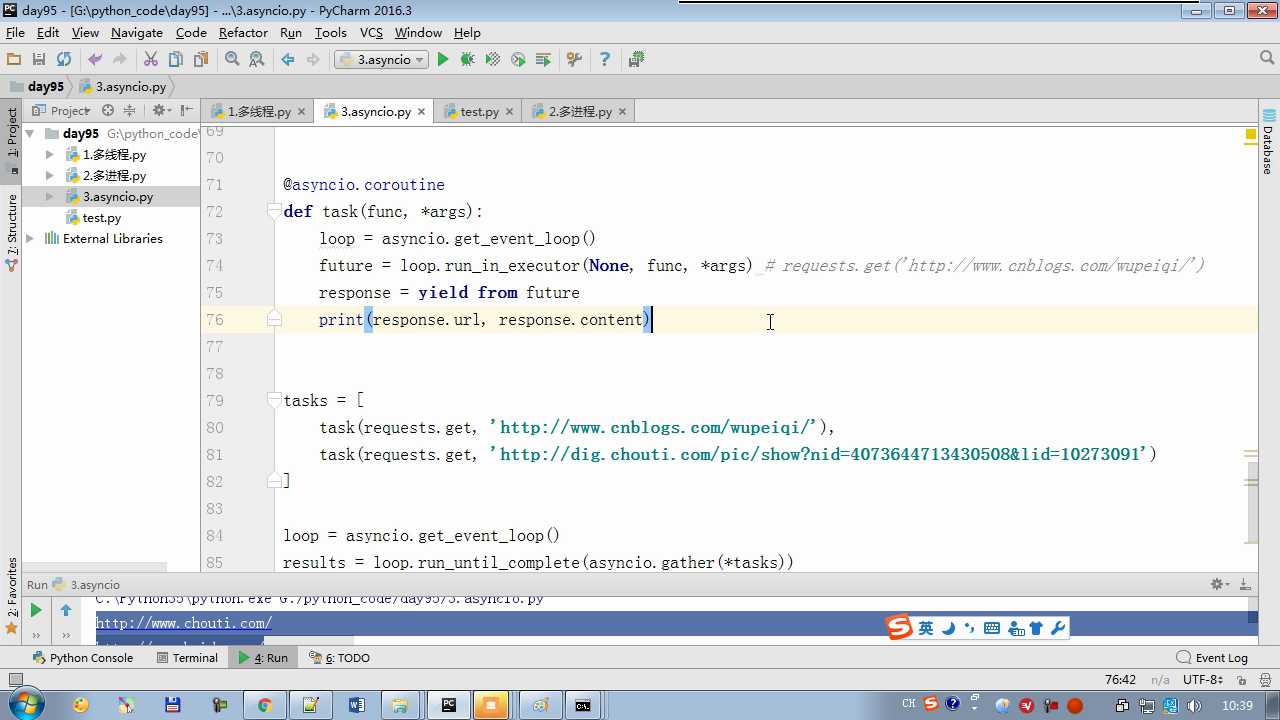Open the TODO tool window
This screenshot has height=720, width=1280.
pos(339,658)
